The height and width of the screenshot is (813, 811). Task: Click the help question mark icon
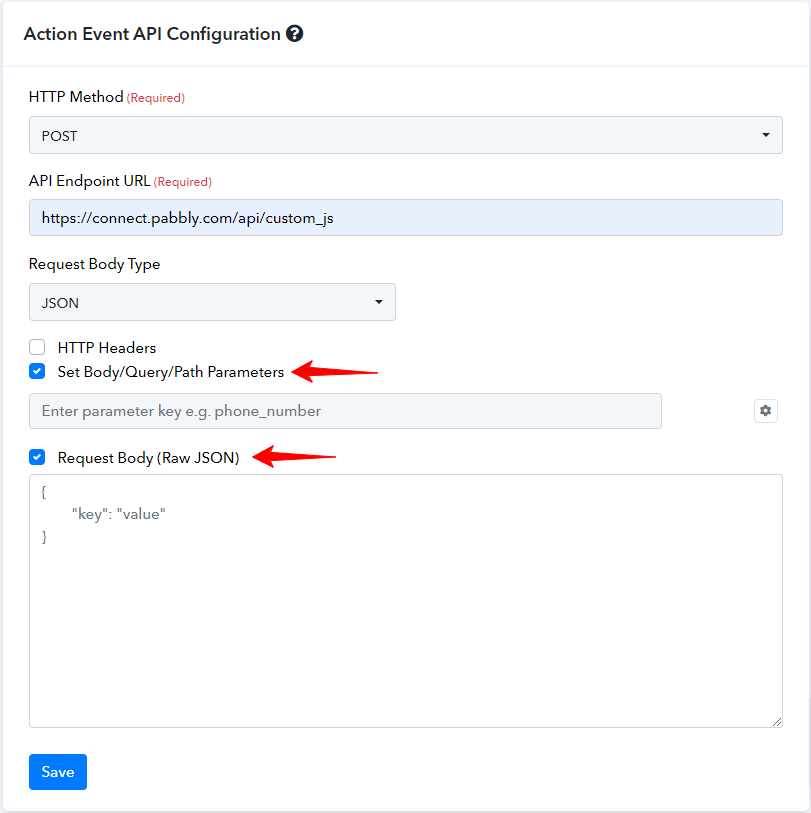(295, 34)
